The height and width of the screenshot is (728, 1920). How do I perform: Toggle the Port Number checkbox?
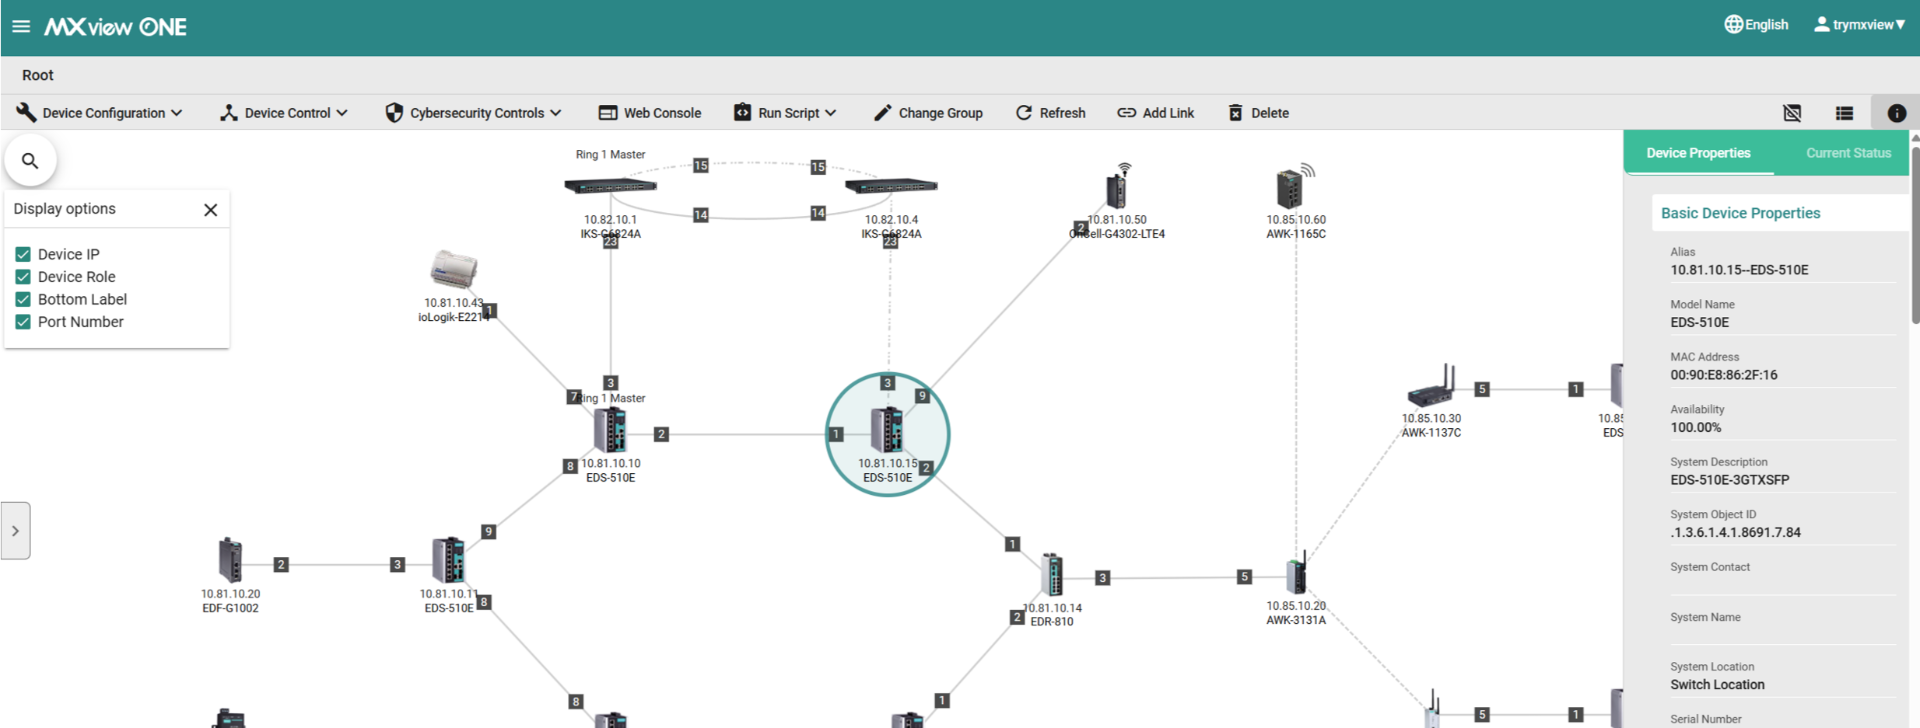[x=23, y=322]
